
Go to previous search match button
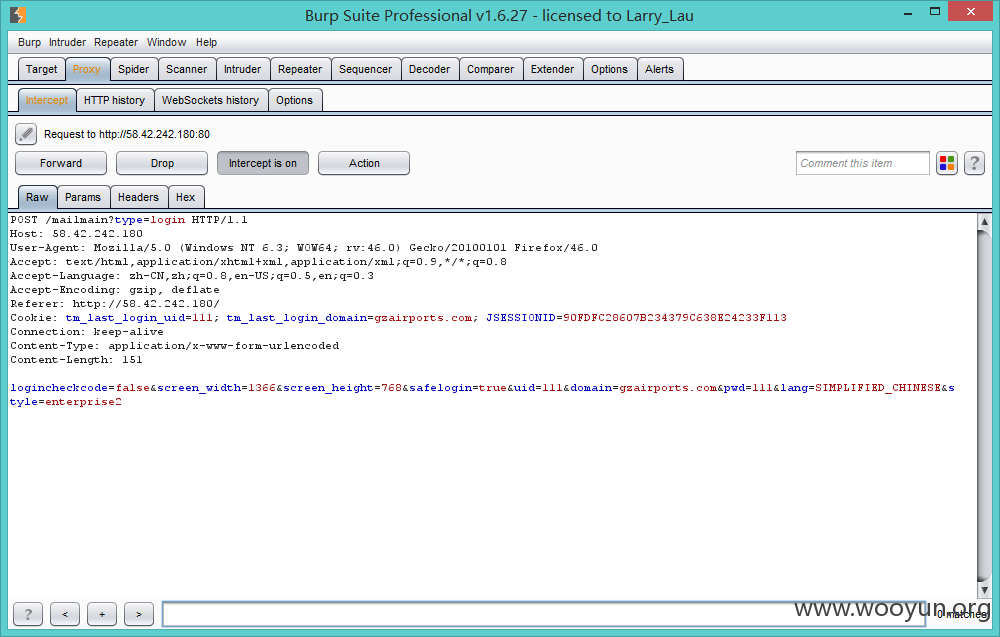coord(65,614)
